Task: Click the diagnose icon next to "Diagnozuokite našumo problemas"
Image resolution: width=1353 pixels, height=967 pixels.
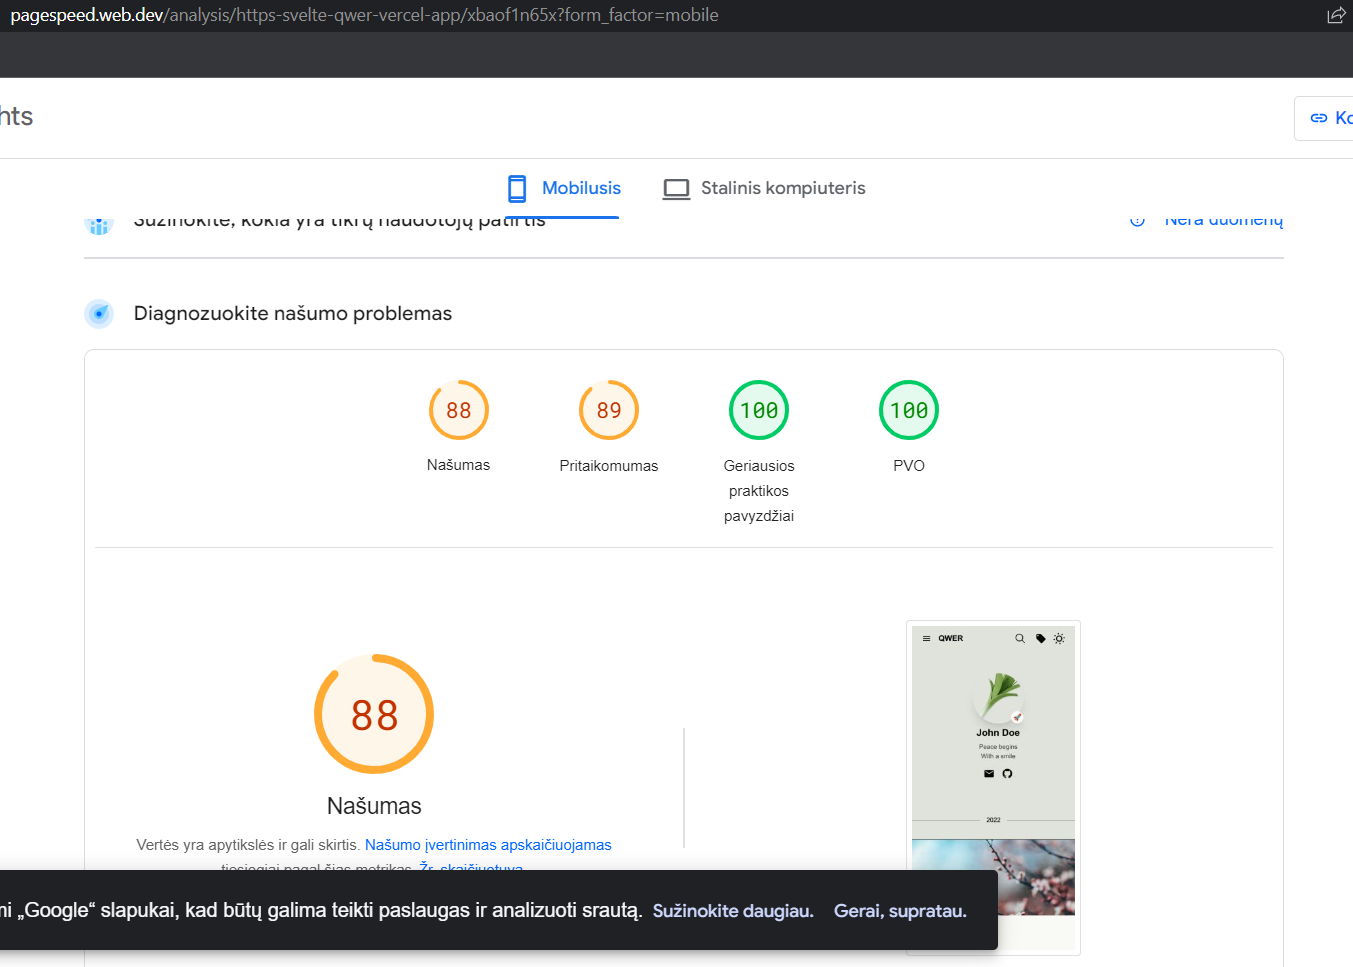Action: pos(99,313)
